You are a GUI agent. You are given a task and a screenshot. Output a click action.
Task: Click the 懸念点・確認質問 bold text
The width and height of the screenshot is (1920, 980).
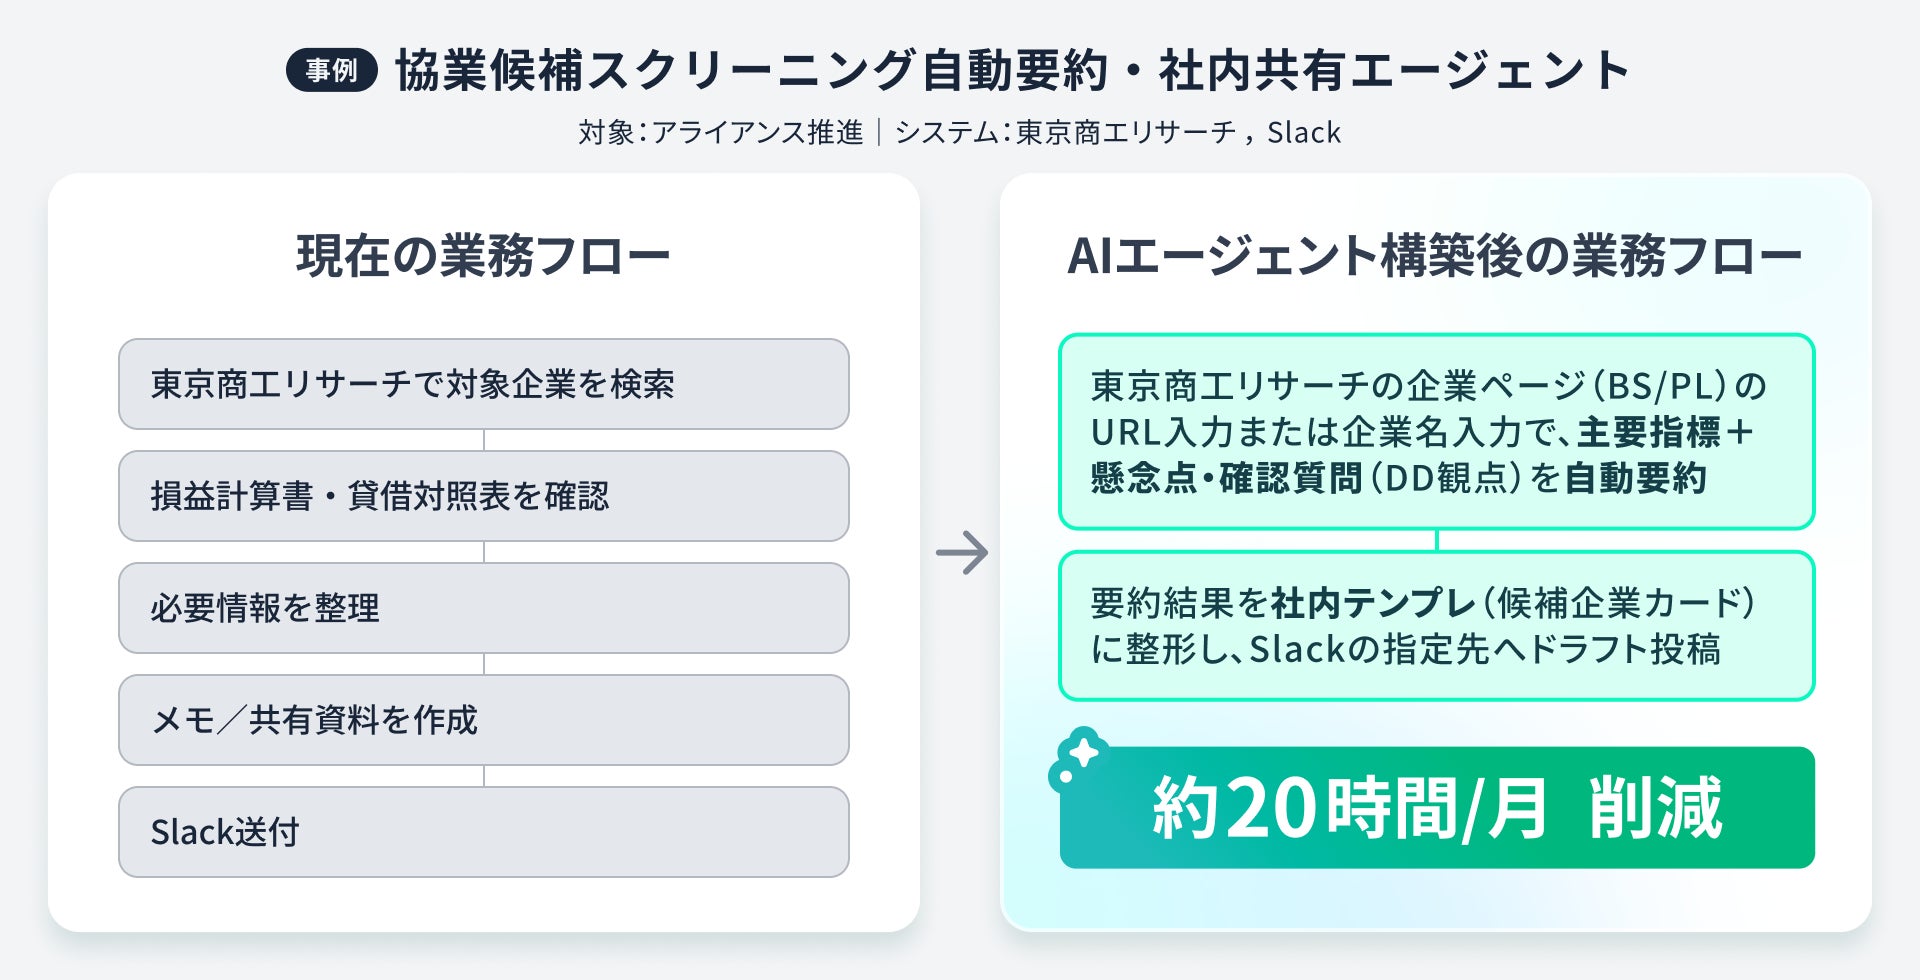1227,478
